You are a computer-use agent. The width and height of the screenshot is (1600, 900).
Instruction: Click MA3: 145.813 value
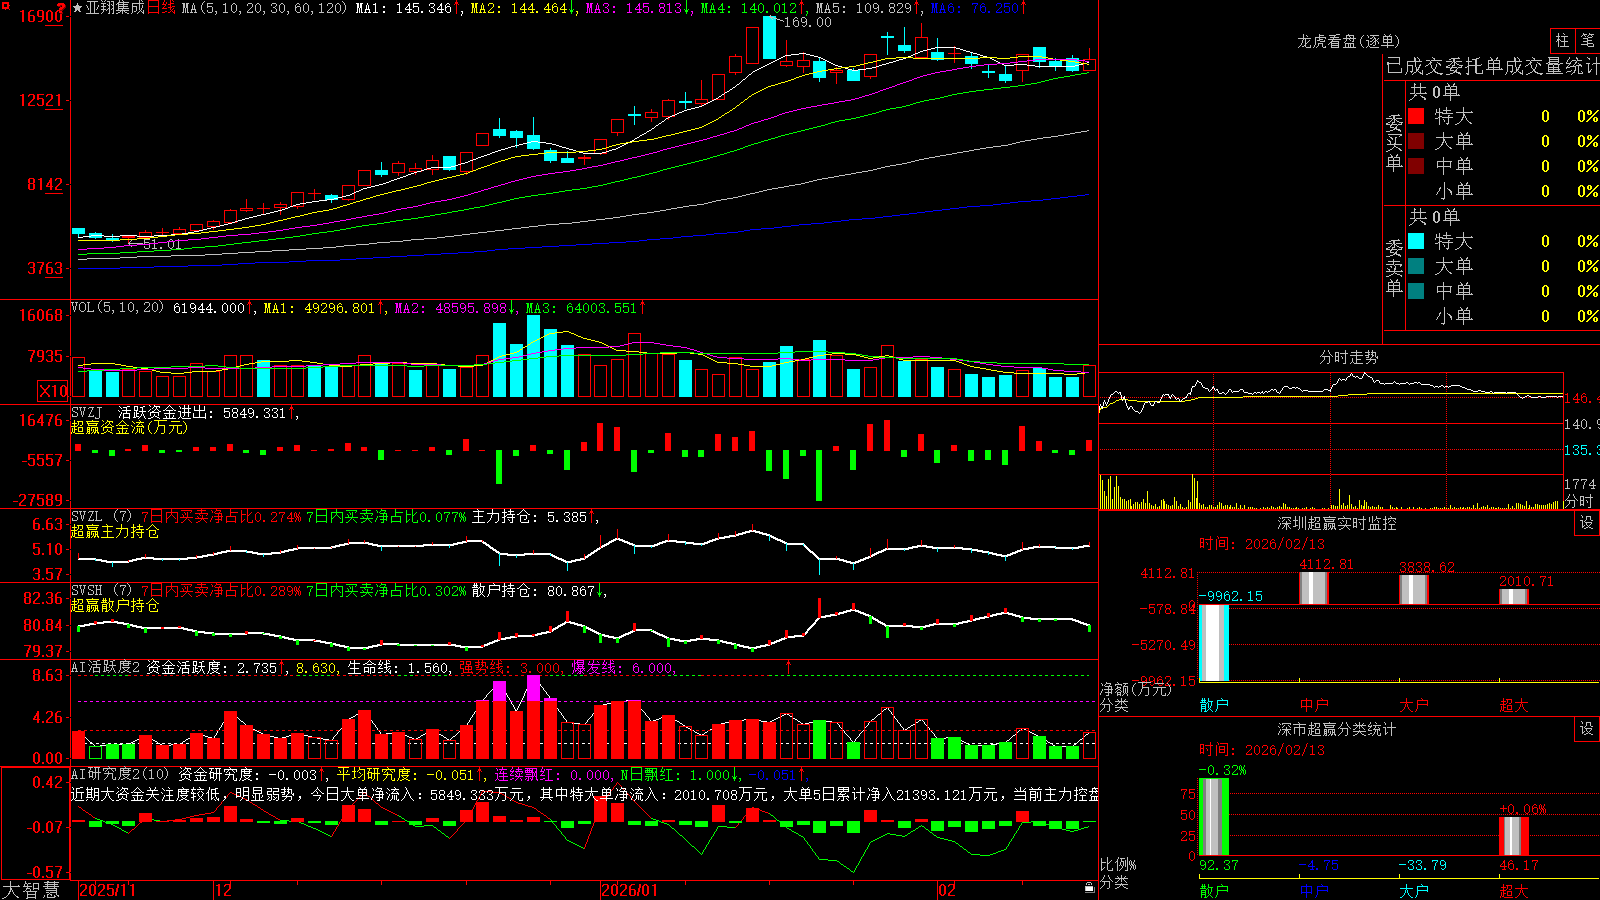(638, 8)
